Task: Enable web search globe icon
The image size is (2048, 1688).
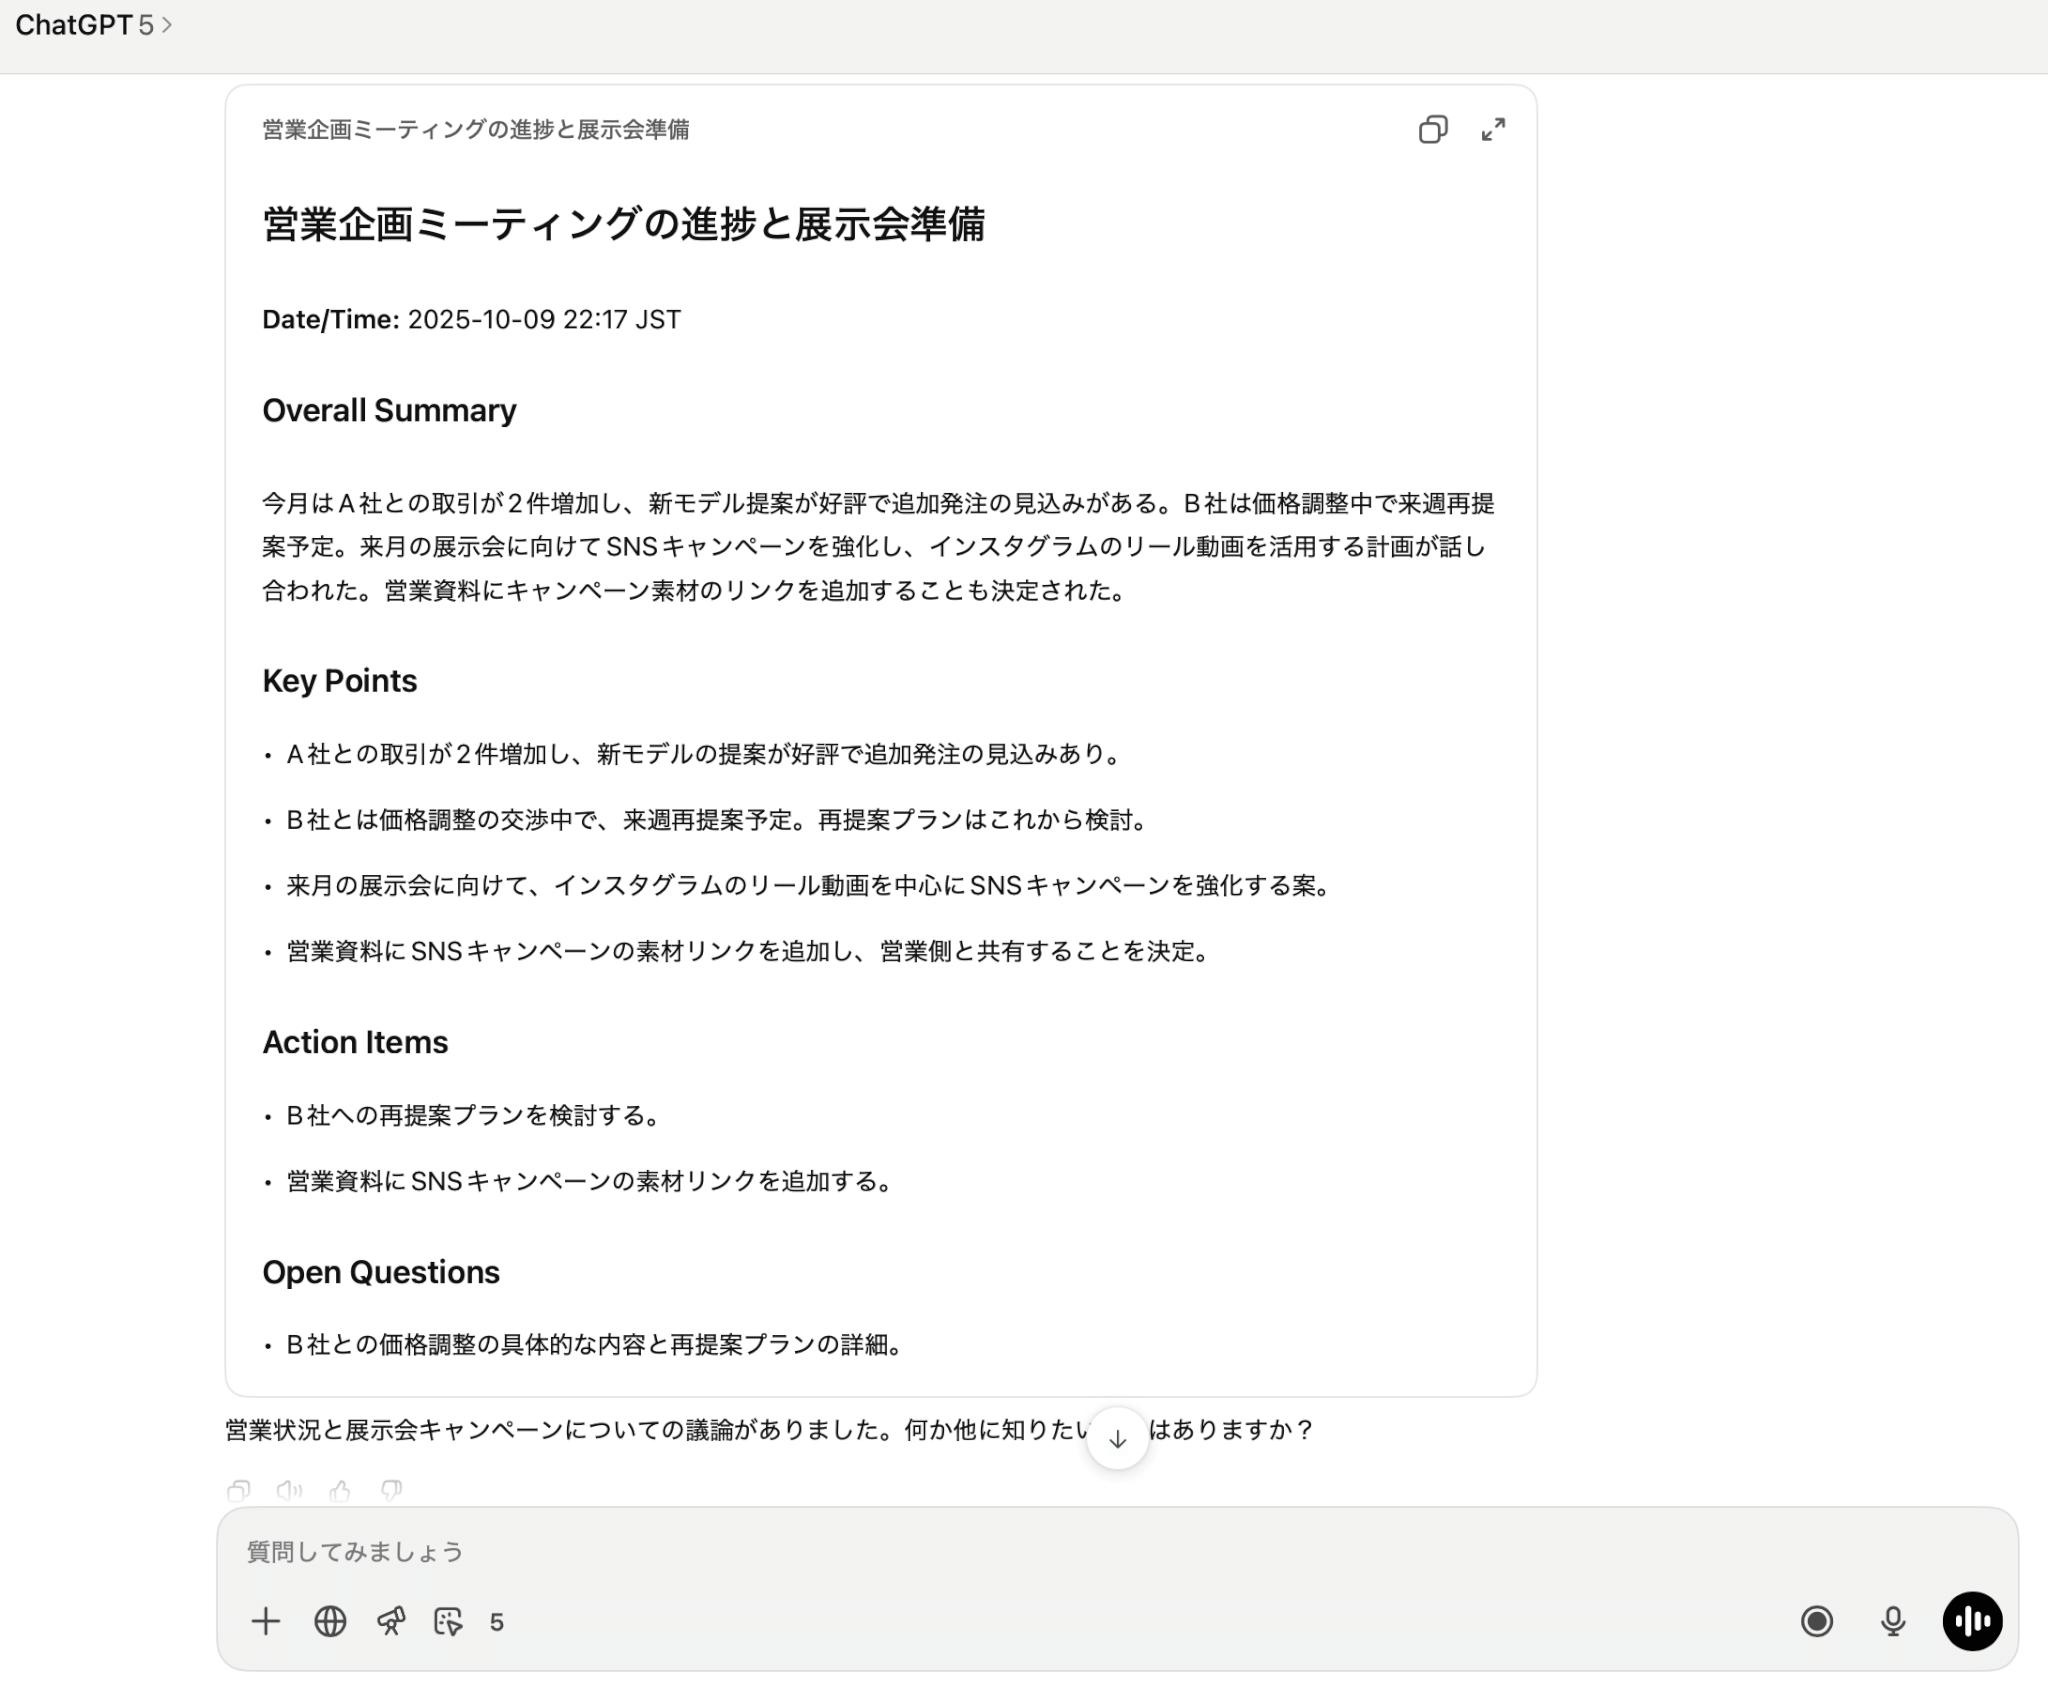Action: (330, 1621)
